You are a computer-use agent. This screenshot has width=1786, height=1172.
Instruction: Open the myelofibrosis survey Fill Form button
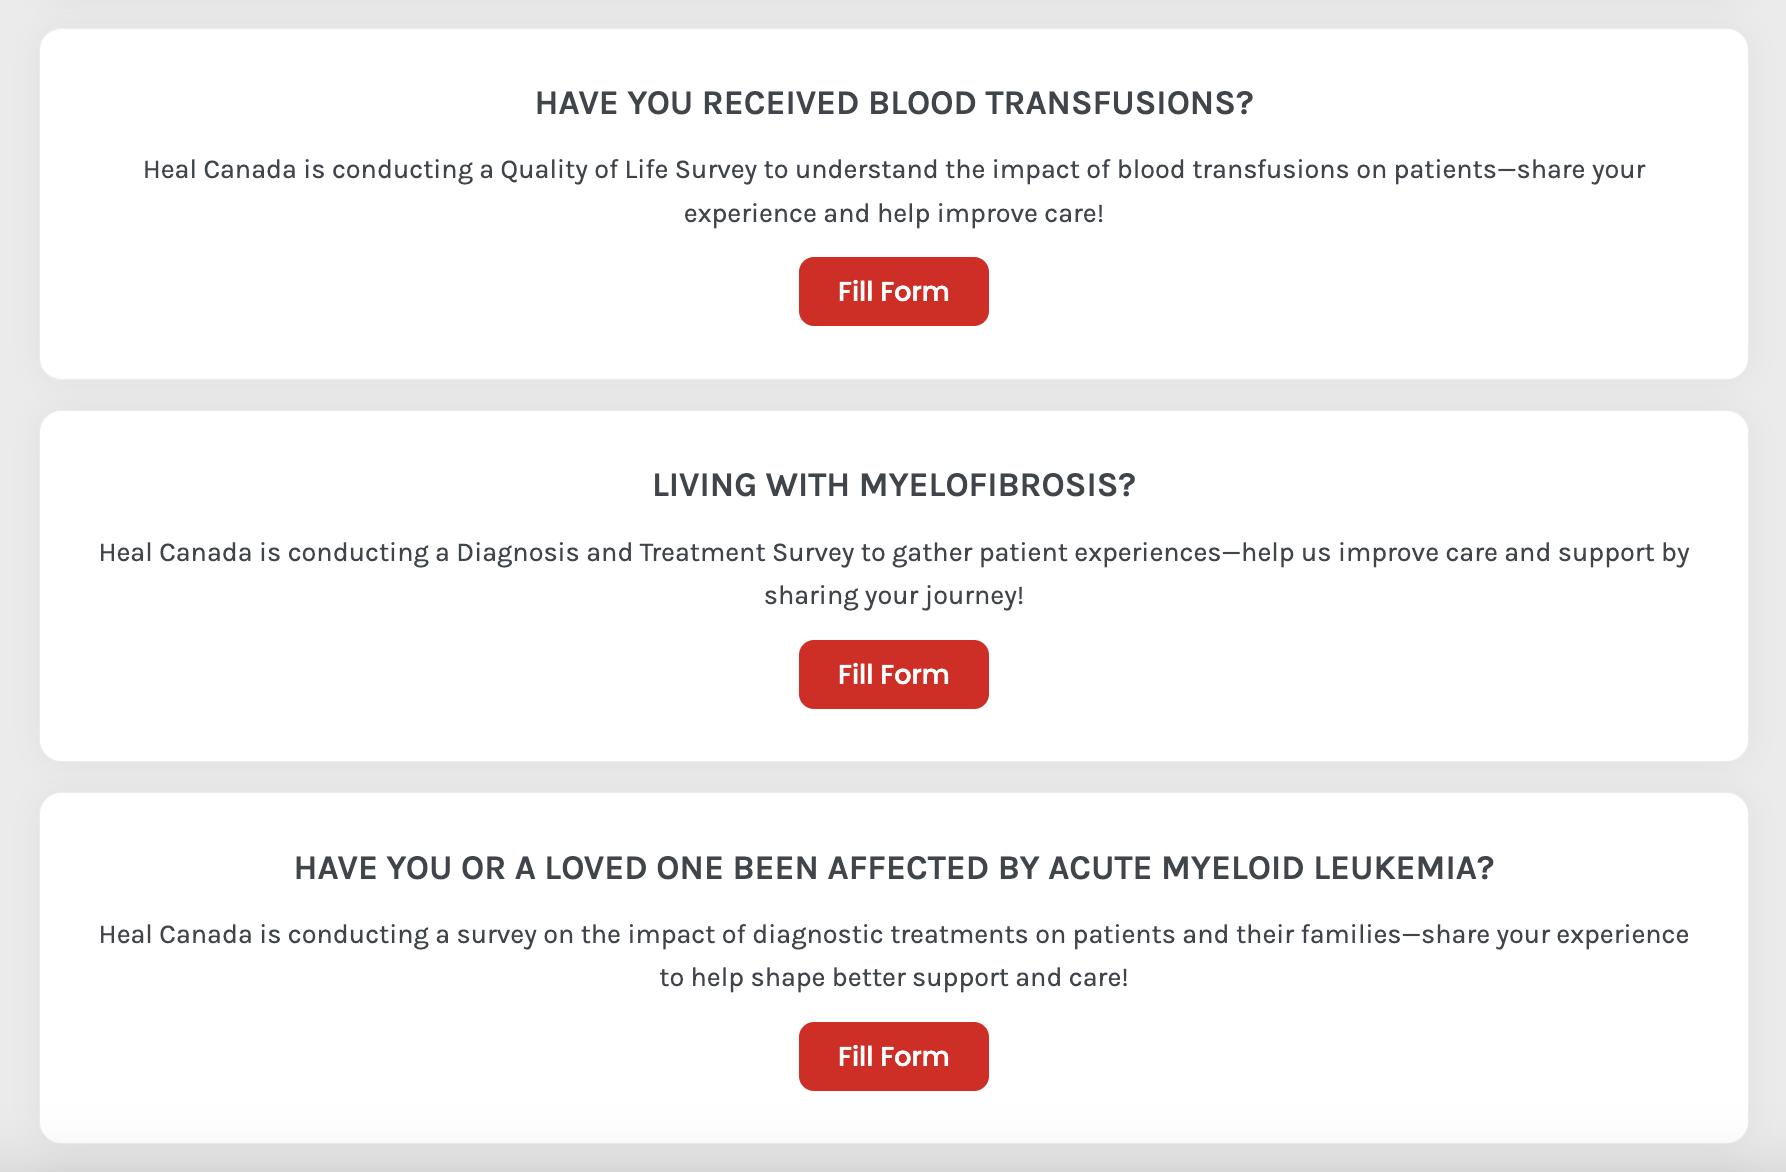pos(893,675)
